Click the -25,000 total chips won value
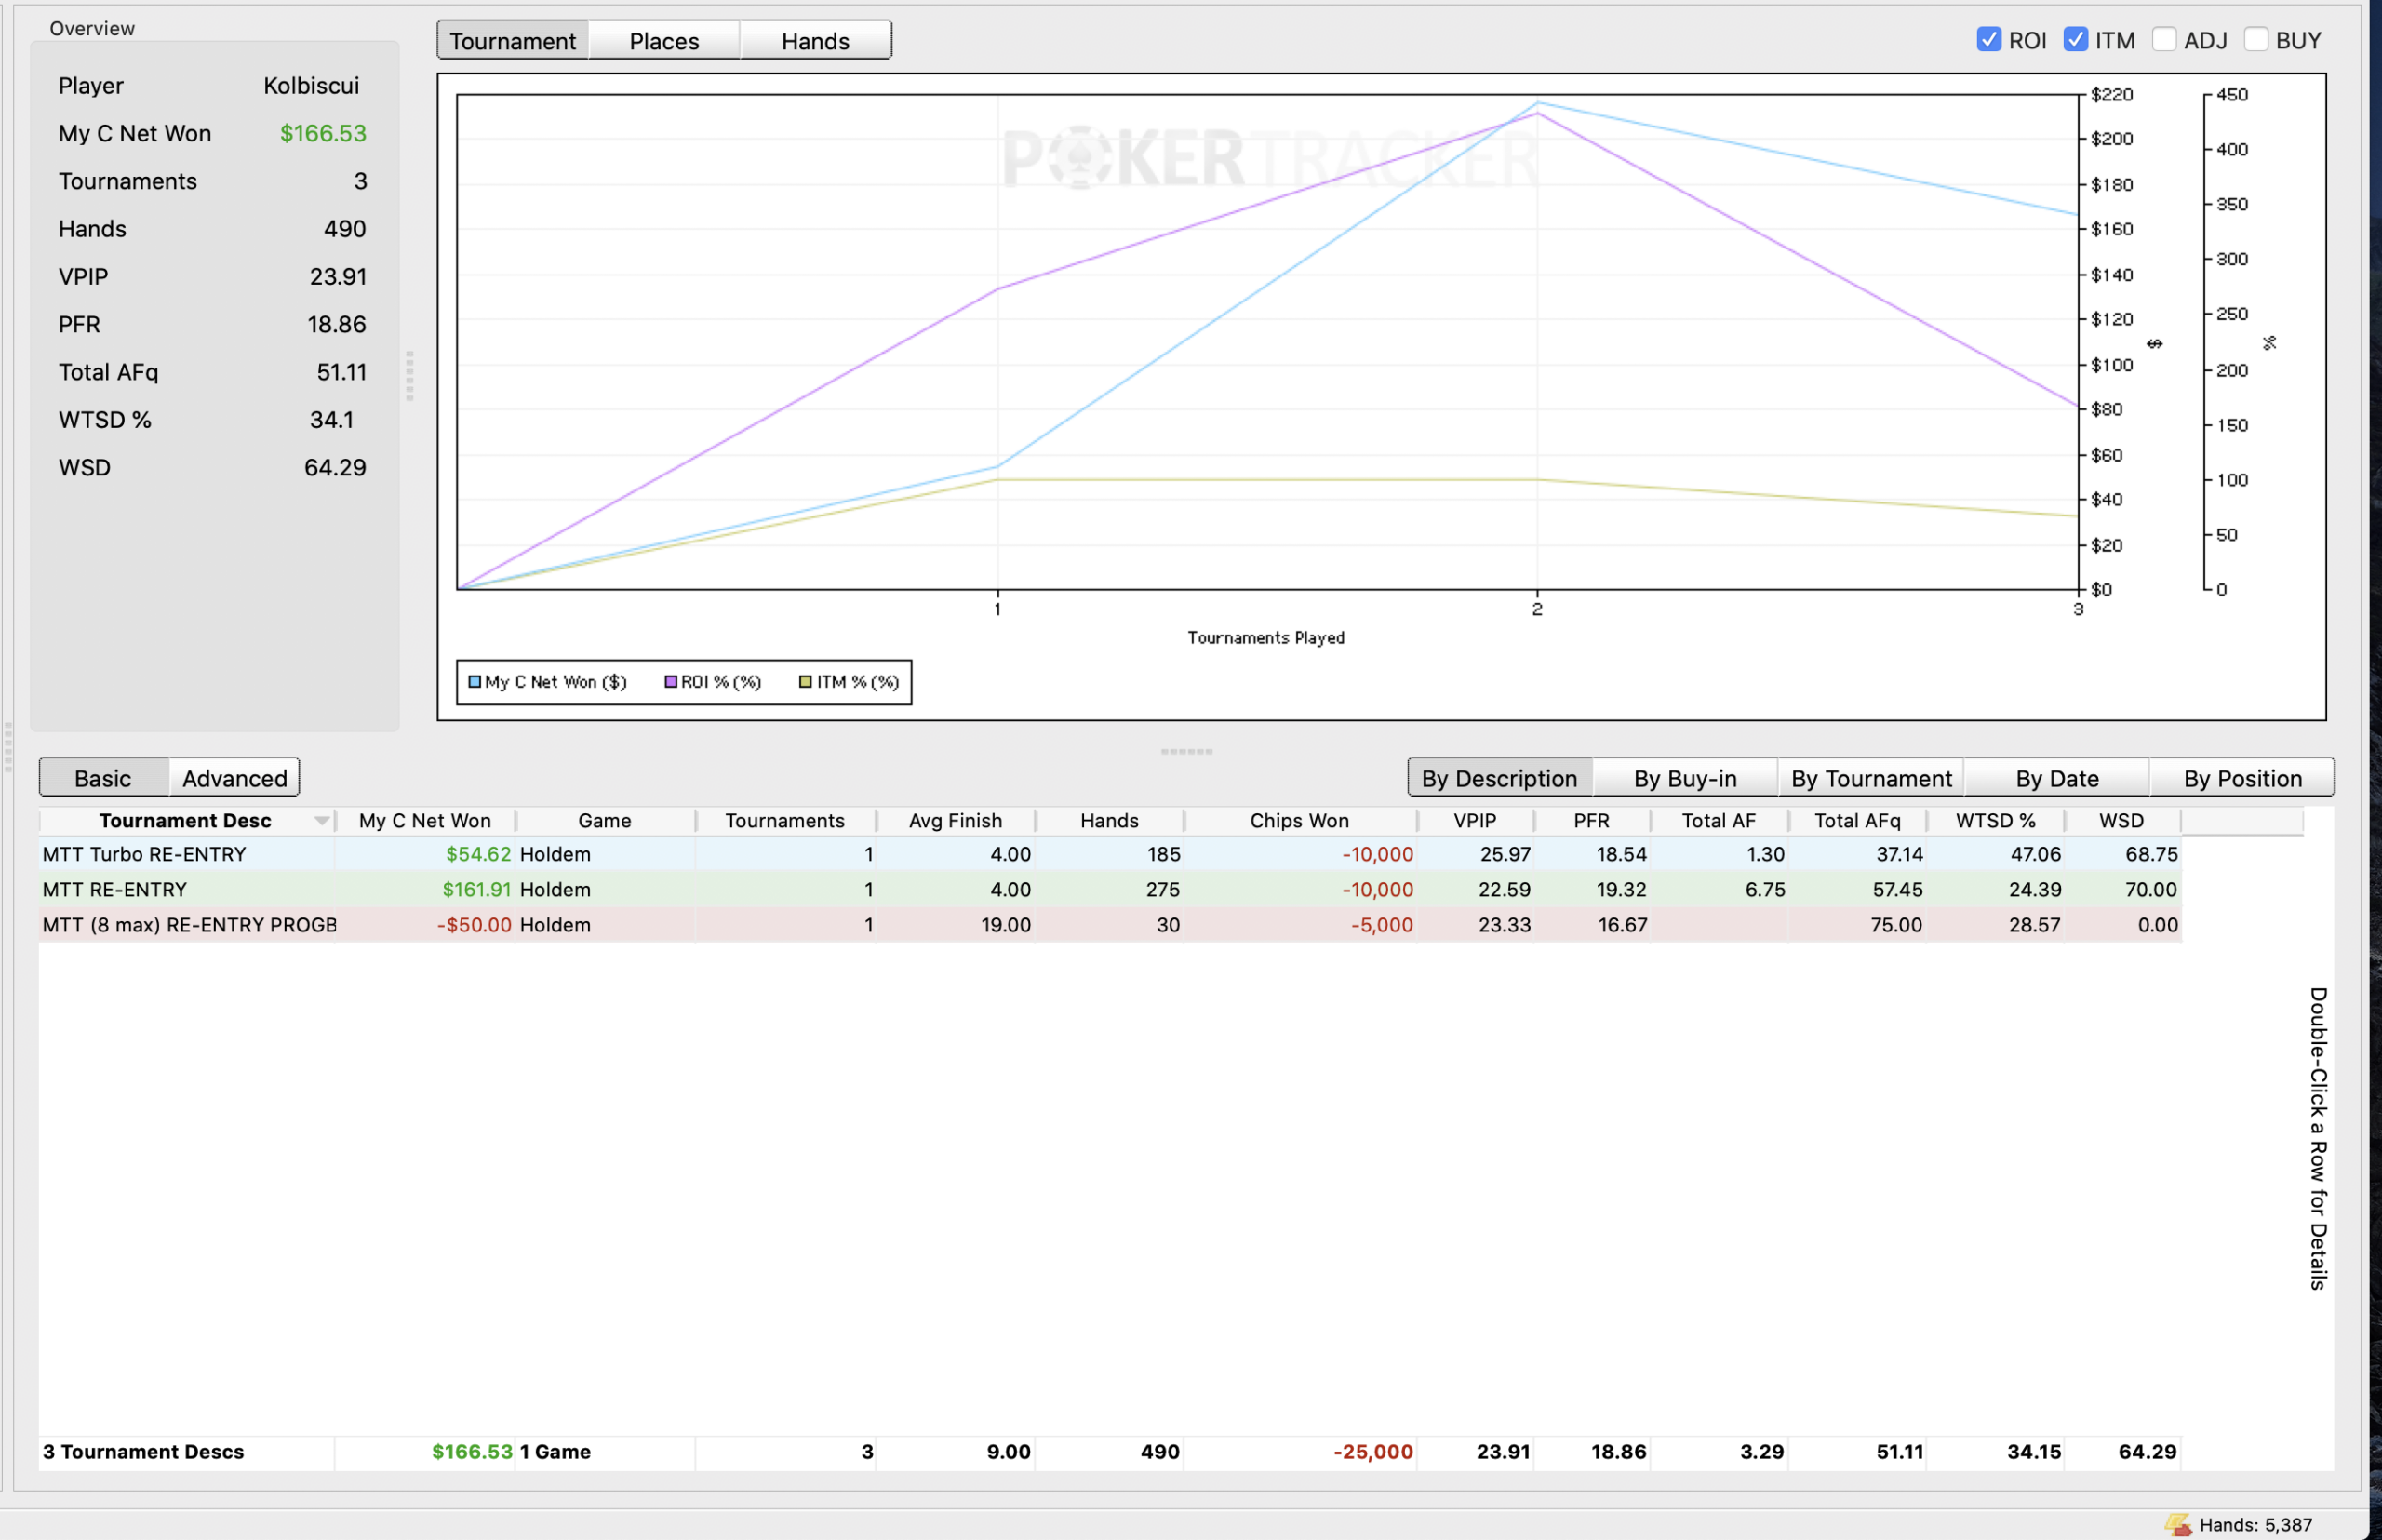The image size is (2382, 1540). (1373, 1452)
